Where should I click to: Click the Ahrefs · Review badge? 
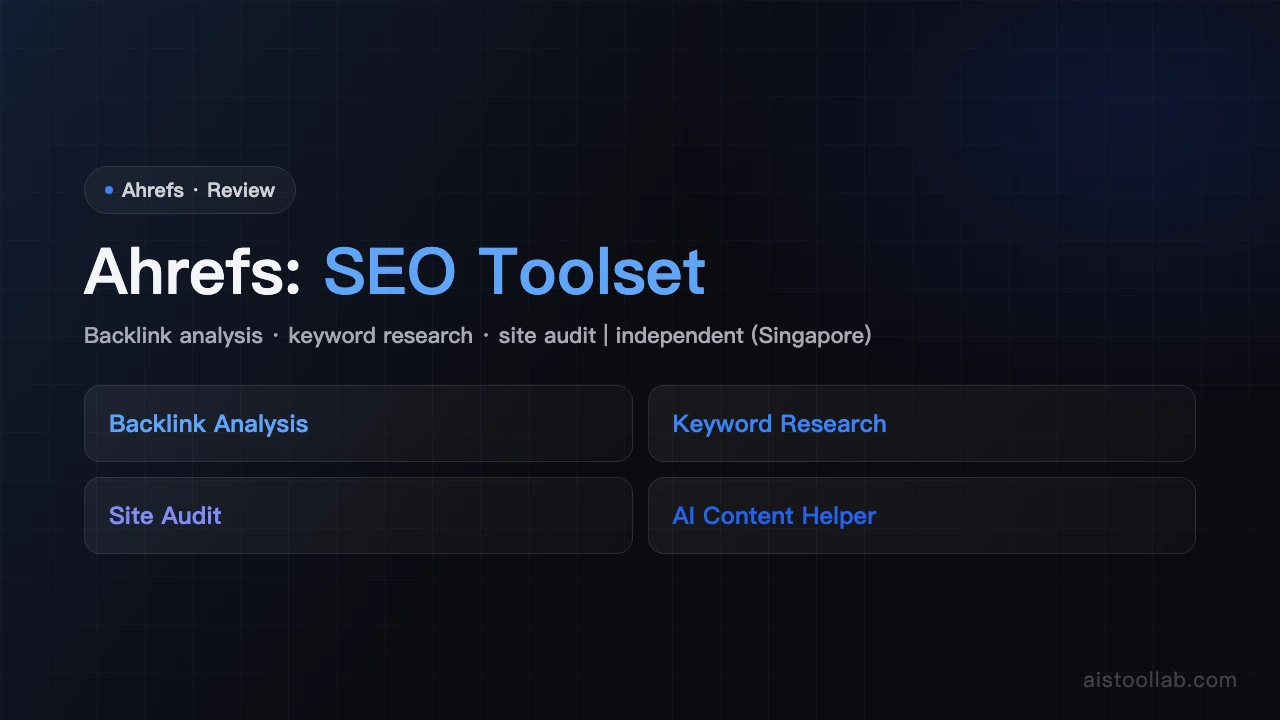[190, 190]
